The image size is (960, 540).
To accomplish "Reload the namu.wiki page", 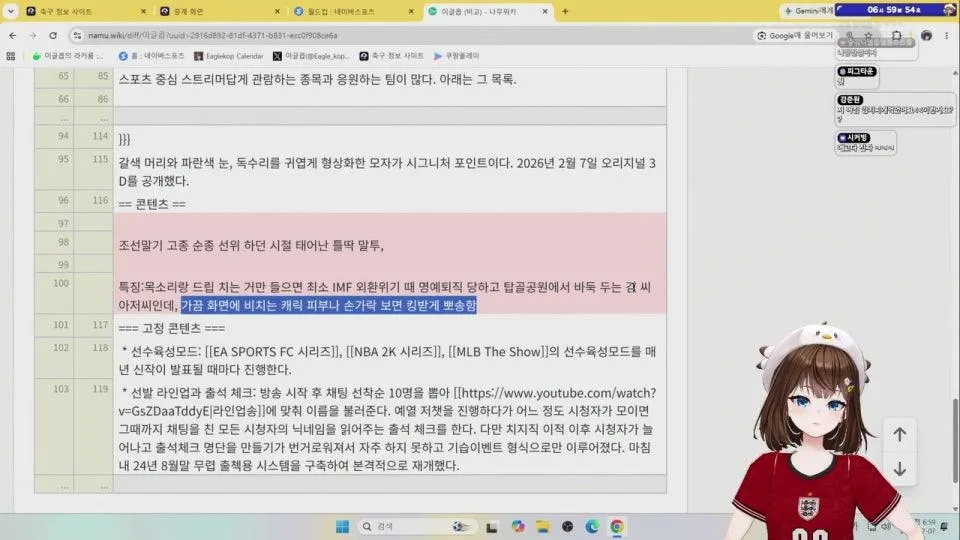I will (x=53, y=36).
